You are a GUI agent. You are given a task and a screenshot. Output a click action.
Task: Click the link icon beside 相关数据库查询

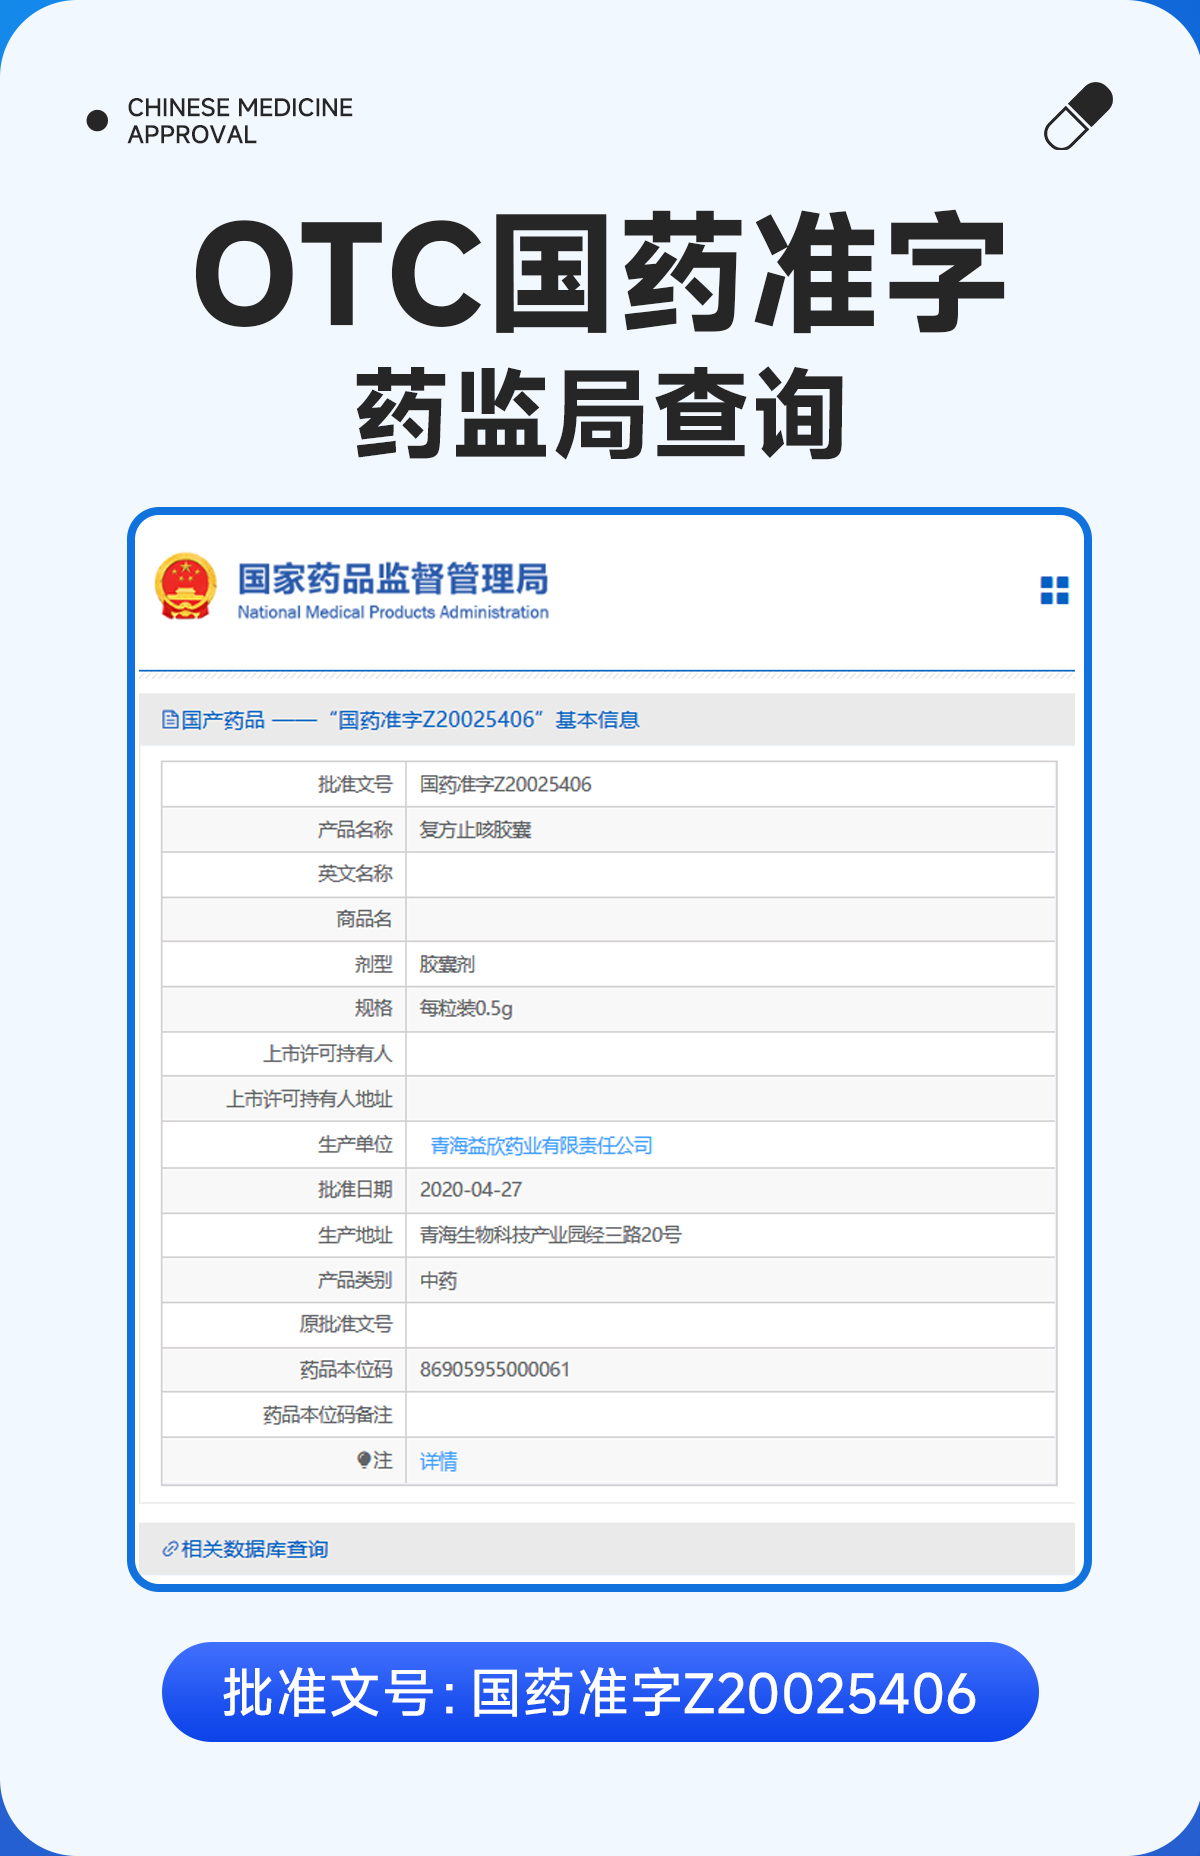170,1549
